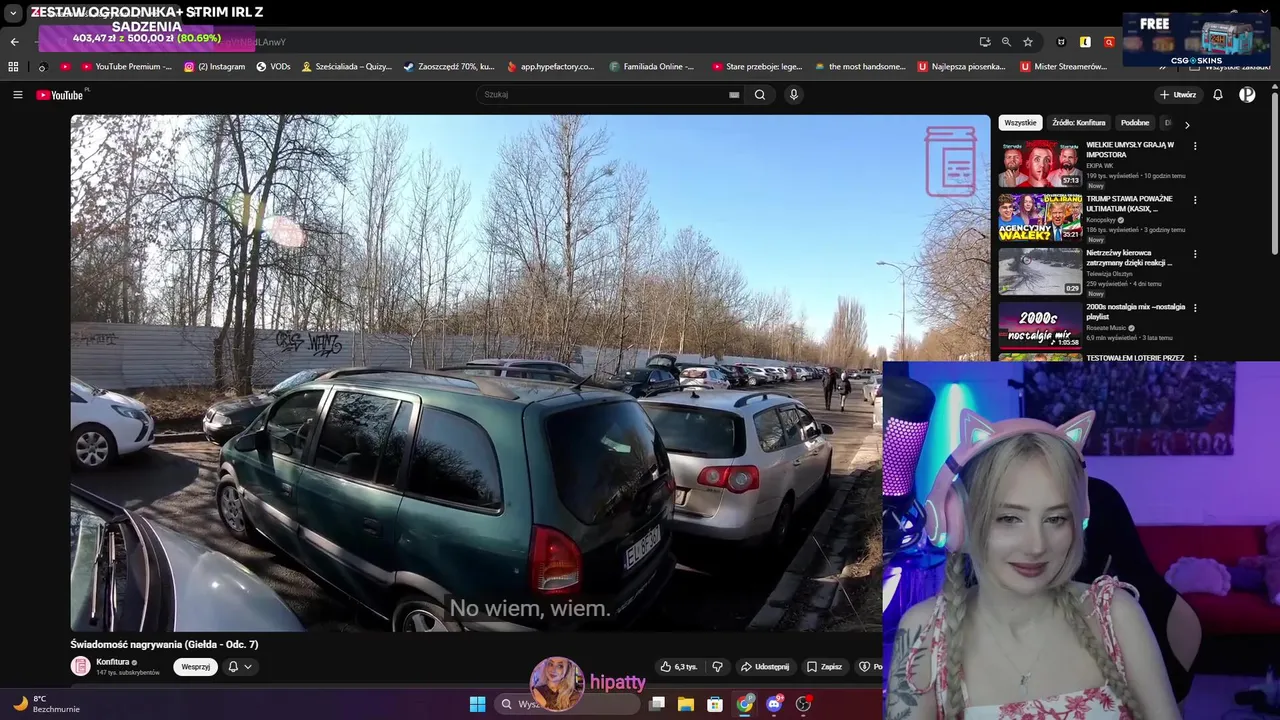Open the YouTube Premium bookmark
Viewport: 1280px width, 720px height.
[126, 67]
